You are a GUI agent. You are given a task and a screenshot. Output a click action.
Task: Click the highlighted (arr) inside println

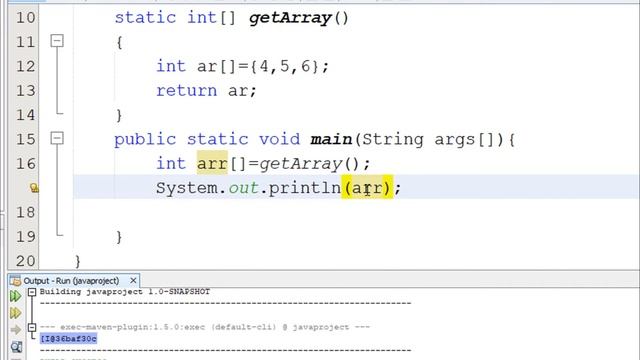[x=367, y=187]
